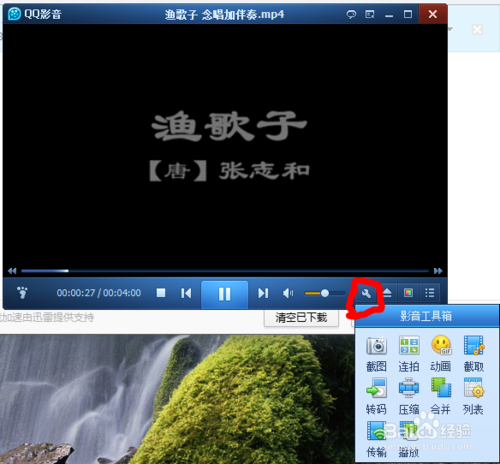500x464 pixels.
Task: Click the 清空已下载 button
Action: tap(301, 317)
